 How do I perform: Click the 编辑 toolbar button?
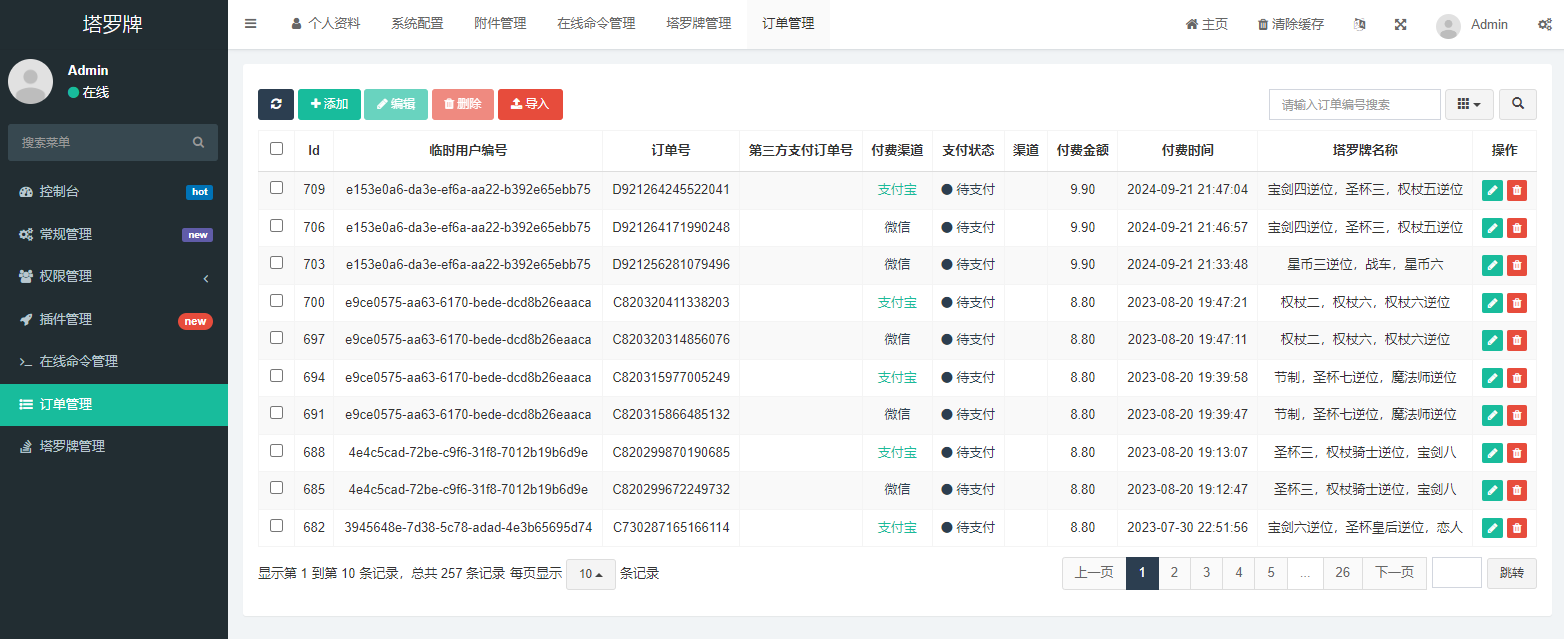396,104
